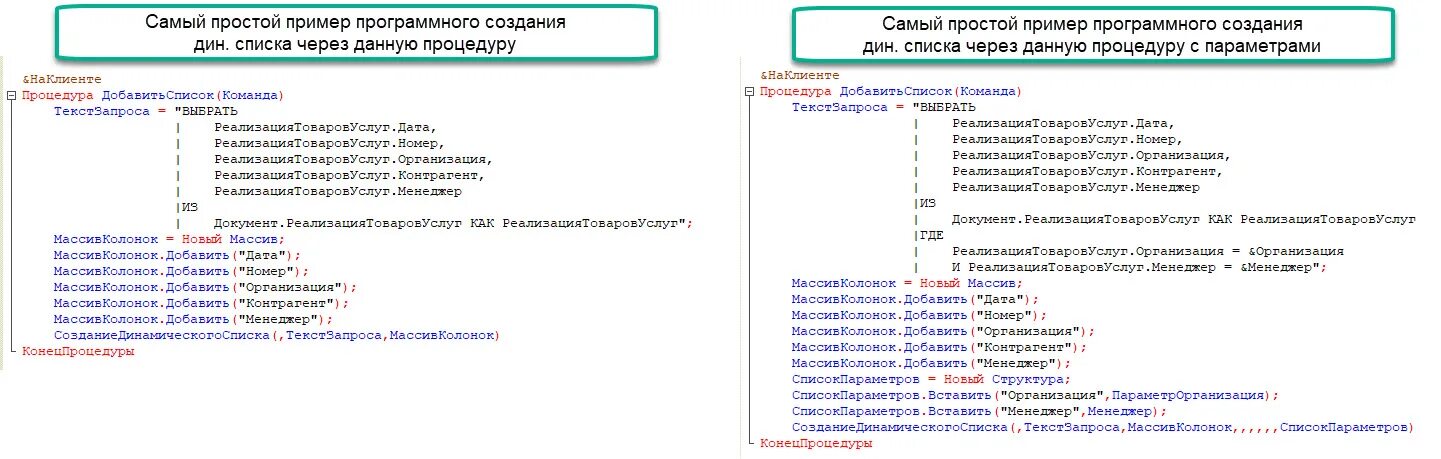Click ТекстЗапроса = "ВЫБРАТЬ line in the example with parameters
The height and width of the screenshot is (459, 1441).
pyautogui.click(x=884, y=107)
